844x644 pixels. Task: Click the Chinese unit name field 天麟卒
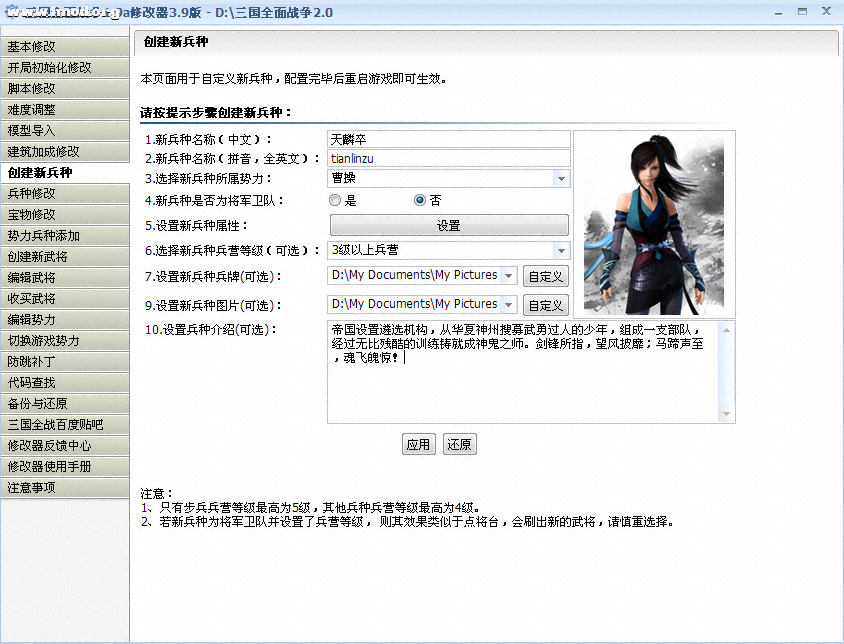448,139
